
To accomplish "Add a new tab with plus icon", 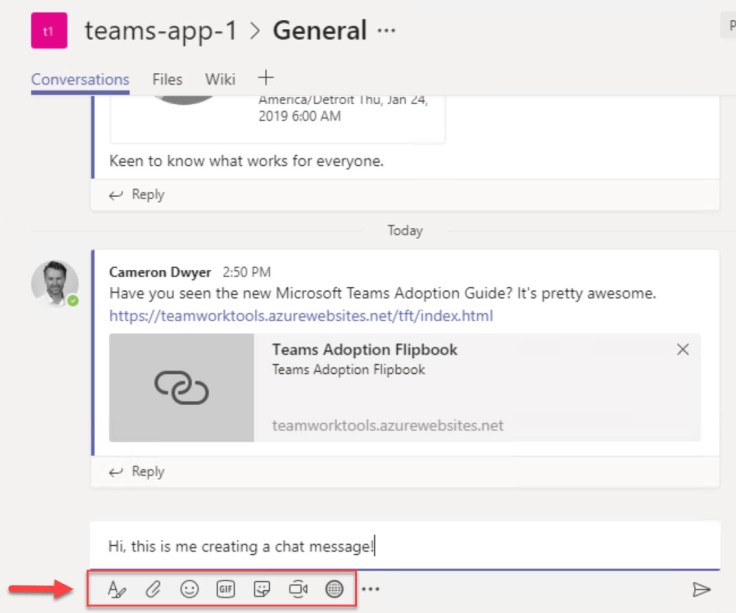I will [x=266, y=77].
